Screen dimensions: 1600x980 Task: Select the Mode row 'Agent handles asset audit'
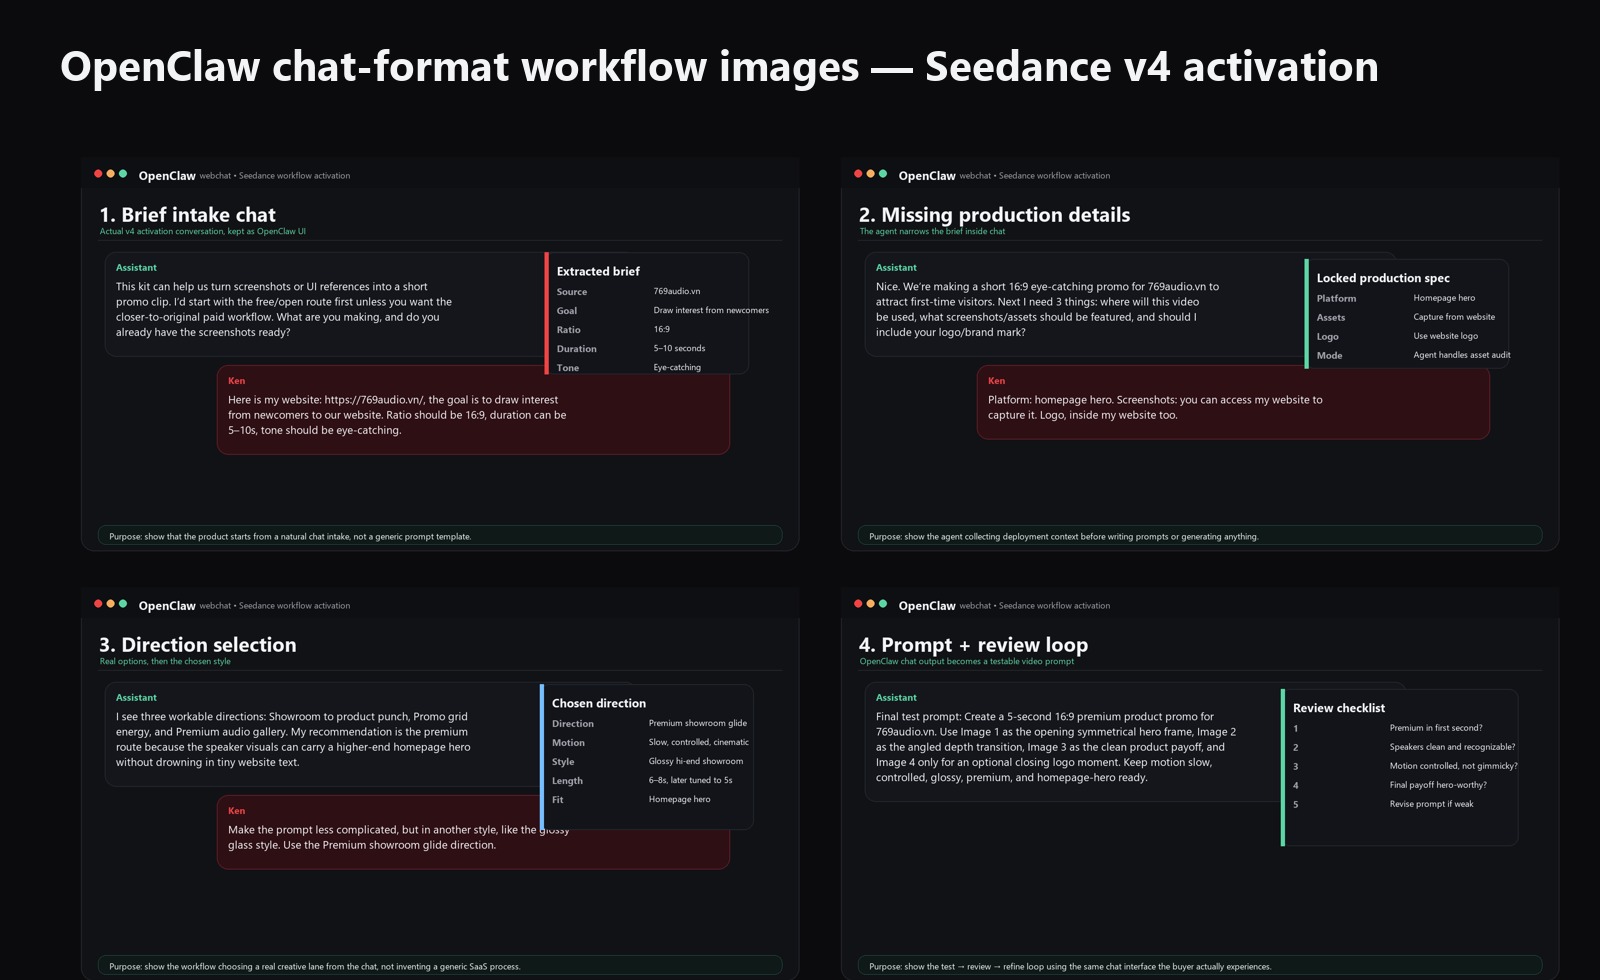(x=1413, y=355)
